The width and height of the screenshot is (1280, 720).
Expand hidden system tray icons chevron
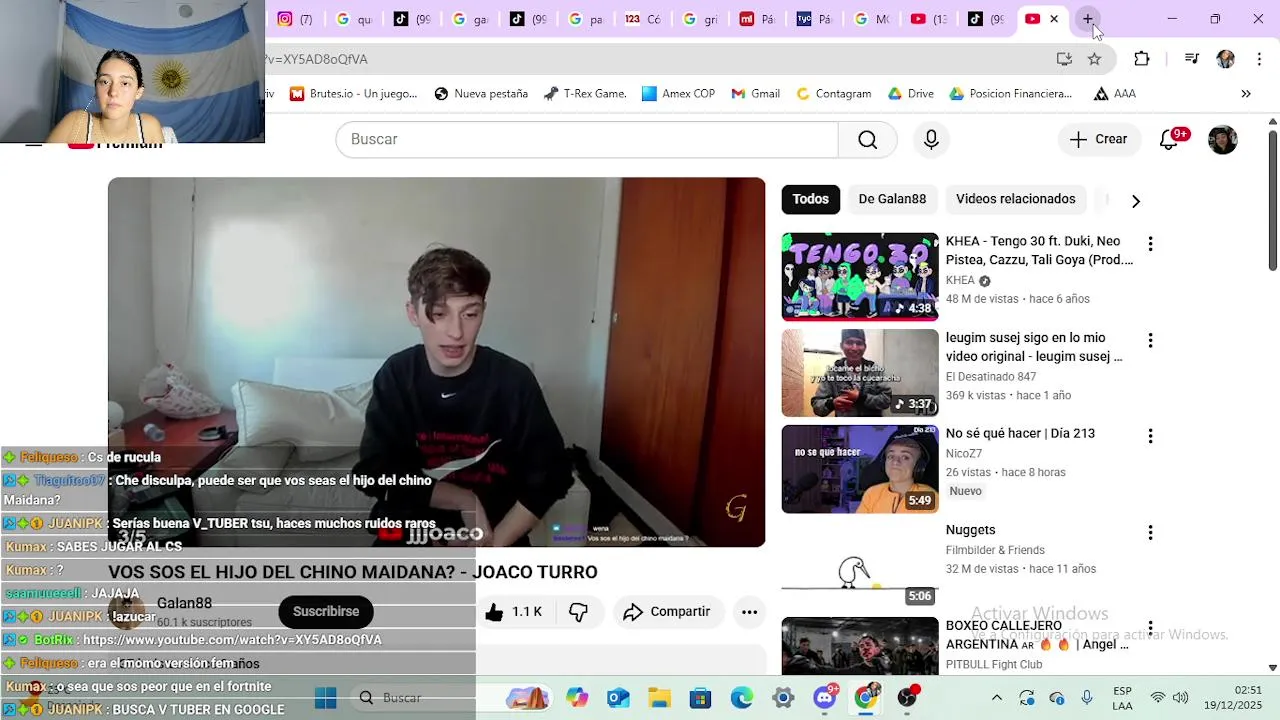tap(996, 698)
